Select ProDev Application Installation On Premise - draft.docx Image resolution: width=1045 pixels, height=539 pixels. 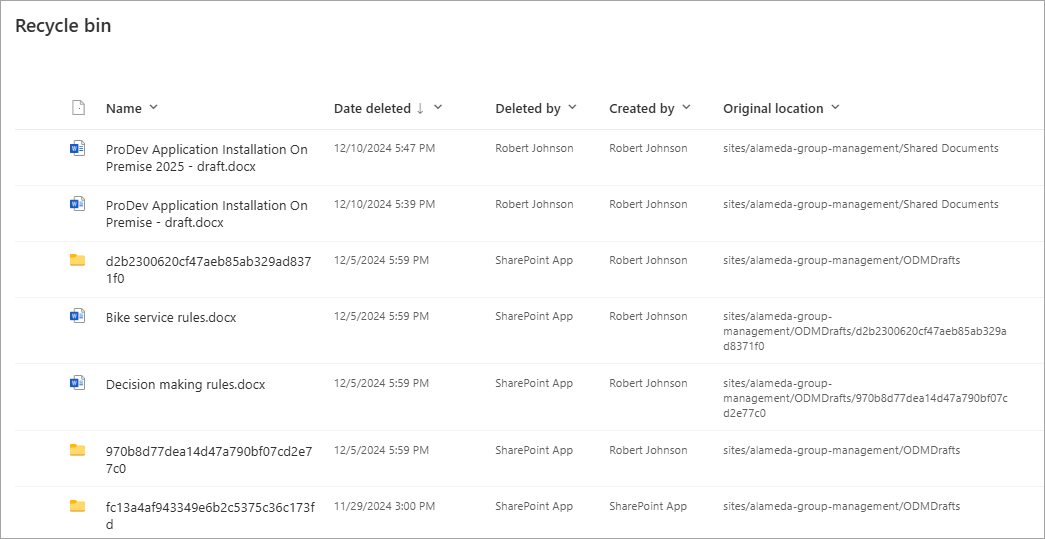pyautogui.click(x=207, y=214)
